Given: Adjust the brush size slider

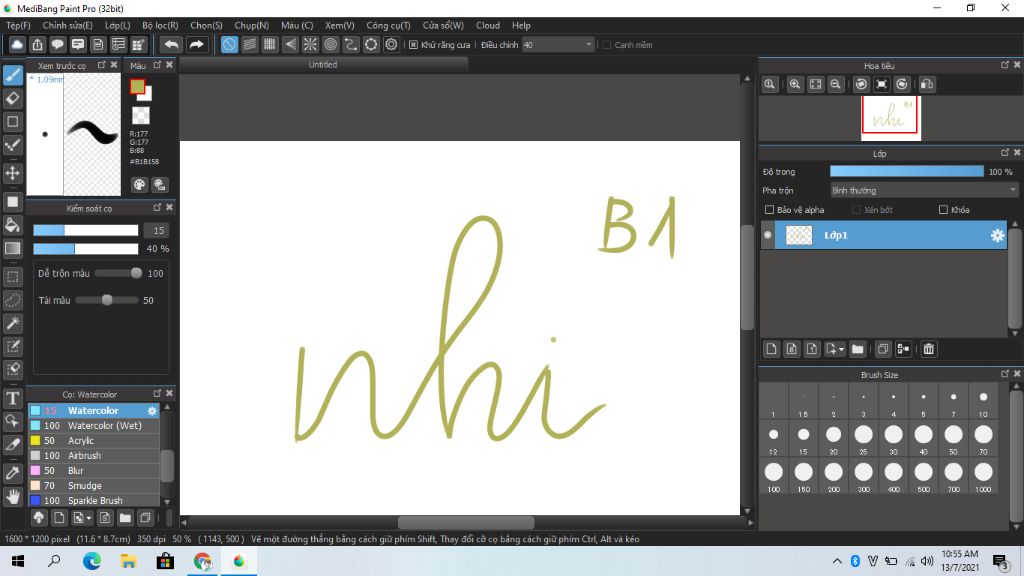Looking at the screenshot, I should pyautogui.click(x=86, y=231).
